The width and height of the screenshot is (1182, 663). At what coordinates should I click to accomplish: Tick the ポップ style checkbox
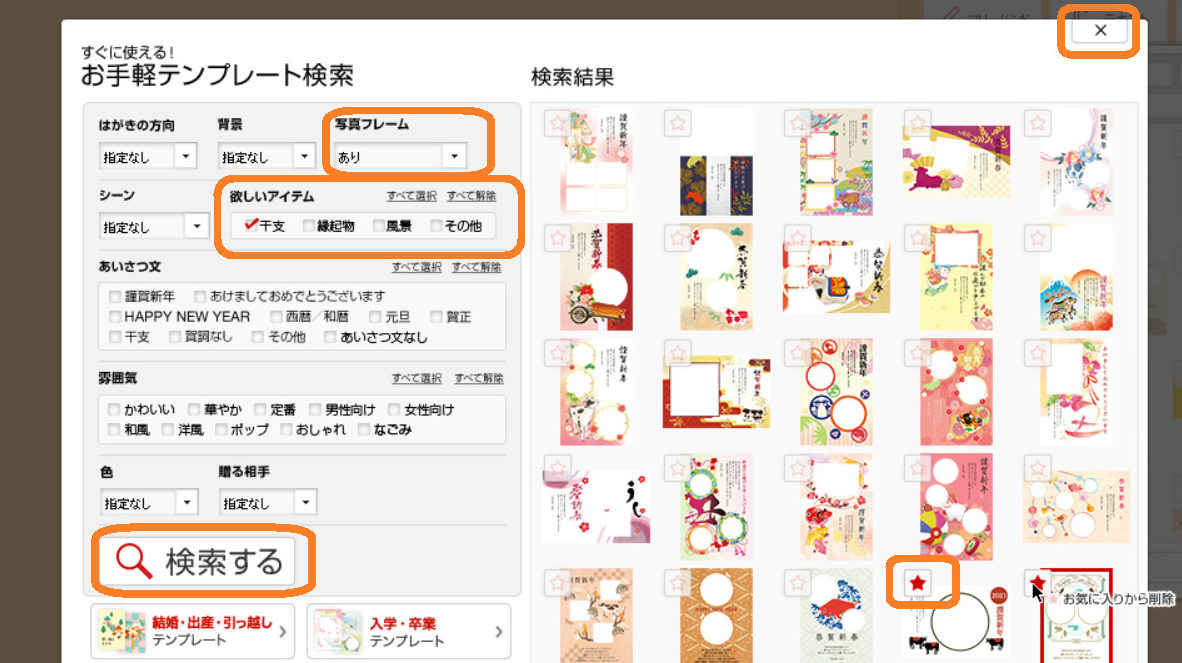pos(221,429)
